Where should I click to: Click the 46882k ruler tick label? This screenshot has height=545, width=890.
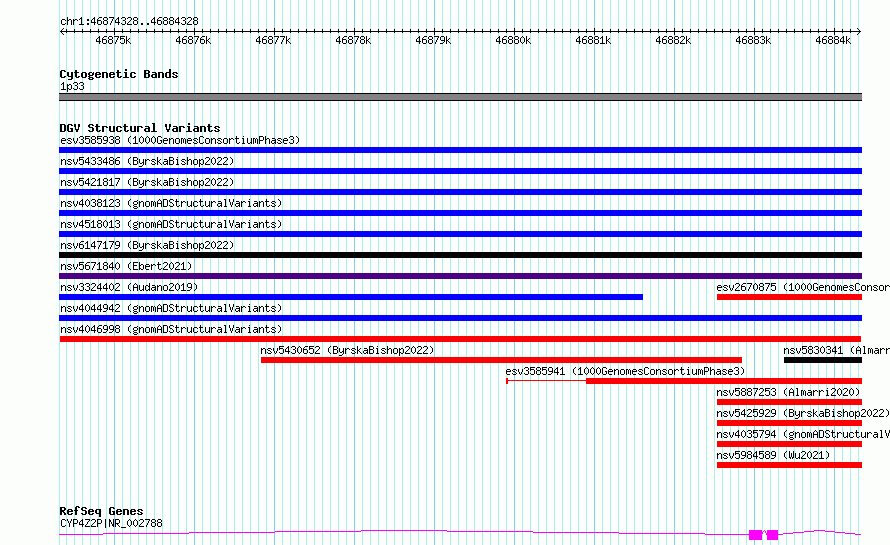[x=673, y=41]
